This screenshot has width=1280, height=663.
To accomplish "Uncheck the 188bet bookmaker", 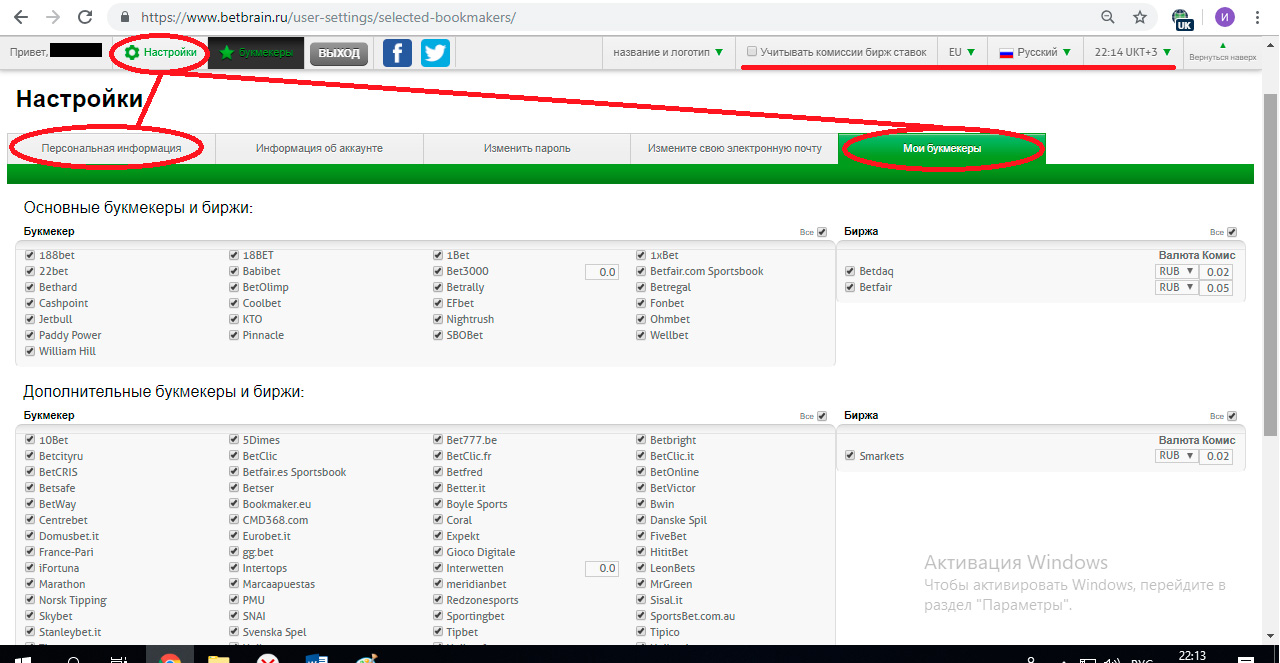I will (x=31, y=255).
